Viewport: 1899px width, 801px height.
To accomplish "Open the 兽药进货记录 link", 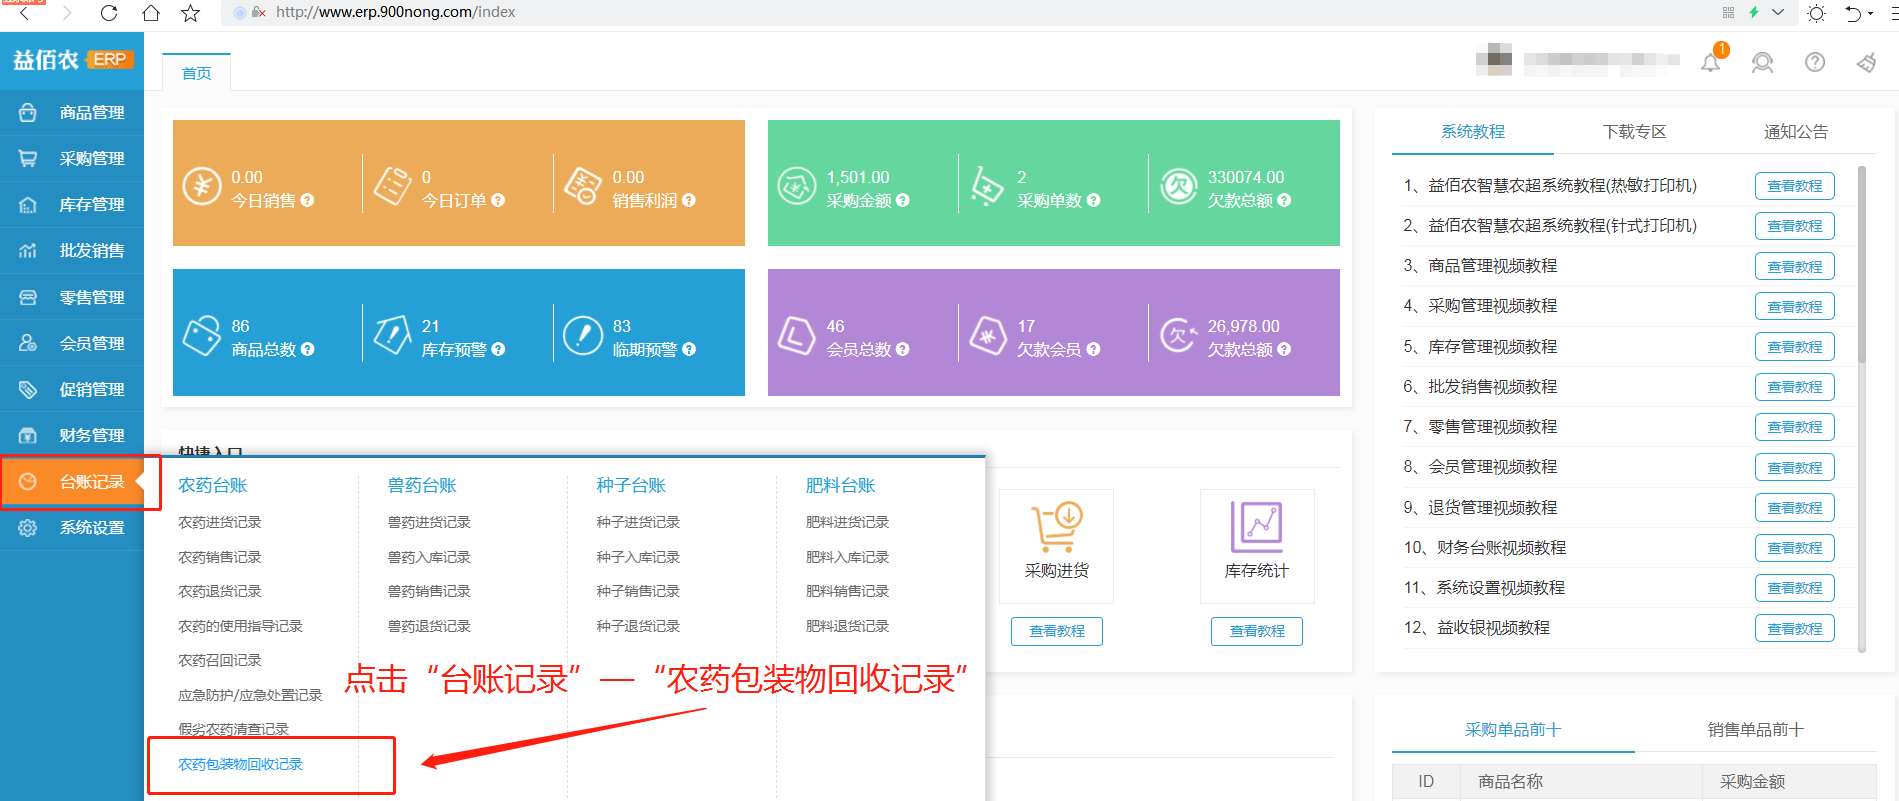I will click(429, 522).
